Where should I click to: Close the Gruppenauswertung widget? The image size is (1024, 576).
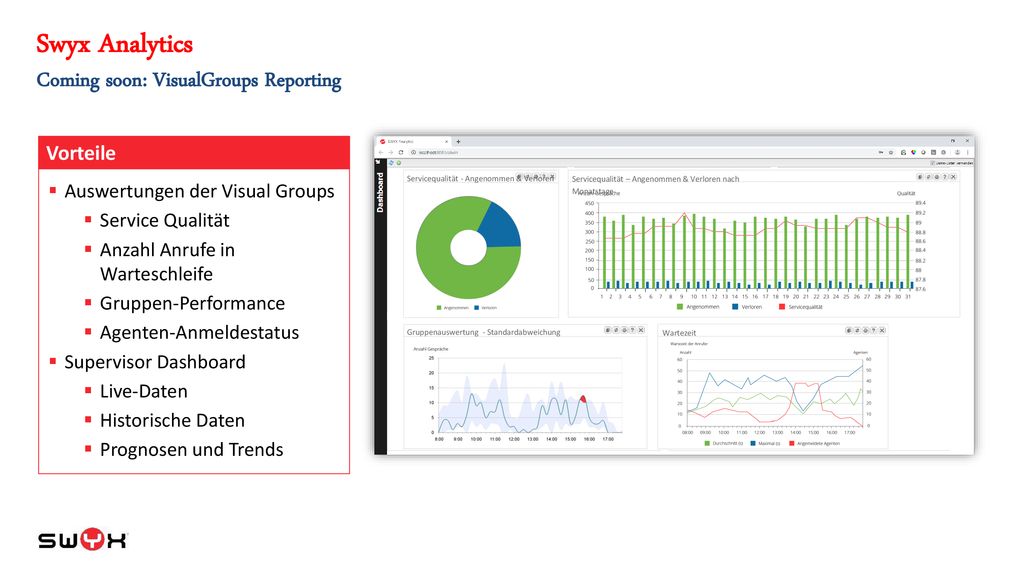click(641, 330)
